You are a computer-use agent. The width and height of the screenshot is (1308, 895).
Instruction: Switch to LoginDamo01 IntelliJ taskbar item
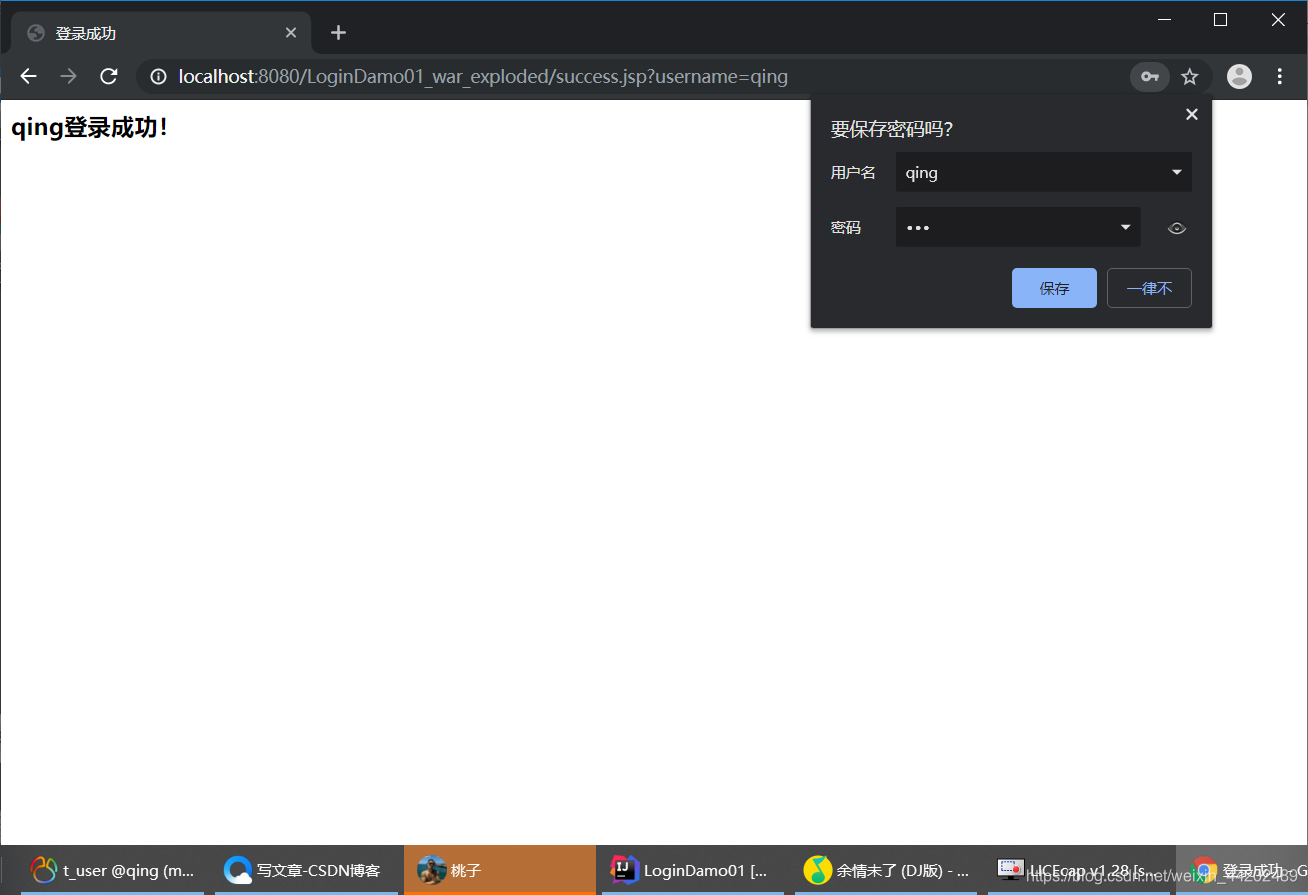tap(692, 870)
